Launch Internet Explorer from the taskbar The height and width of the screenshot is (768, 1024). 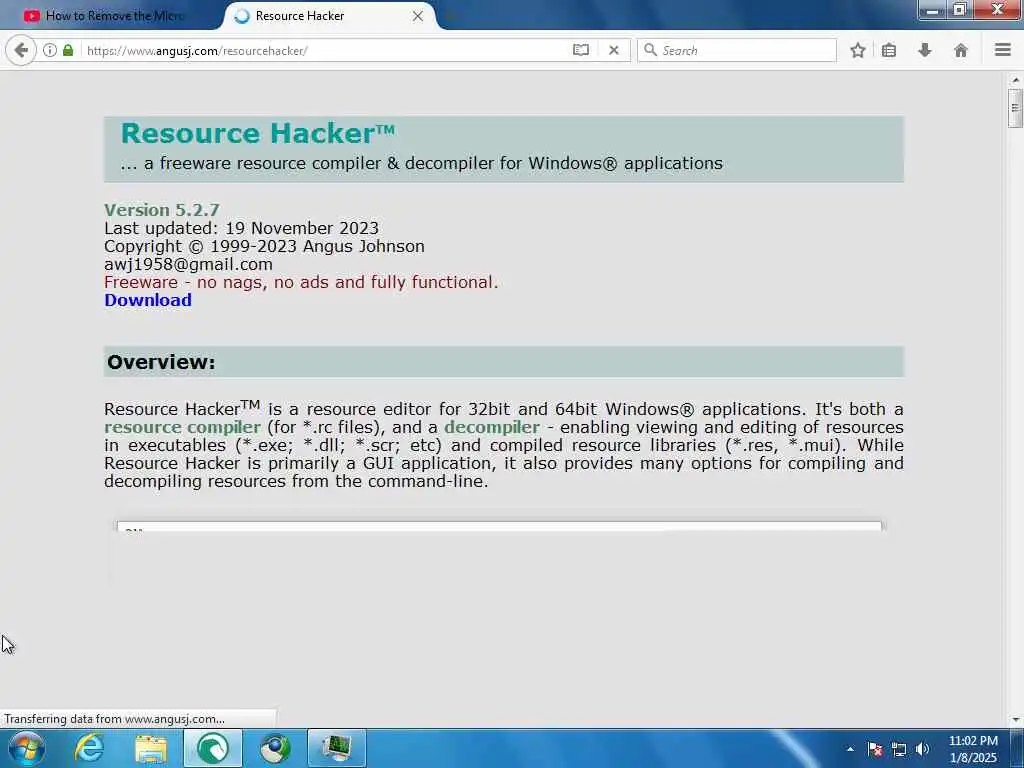[x=88, y=748]
